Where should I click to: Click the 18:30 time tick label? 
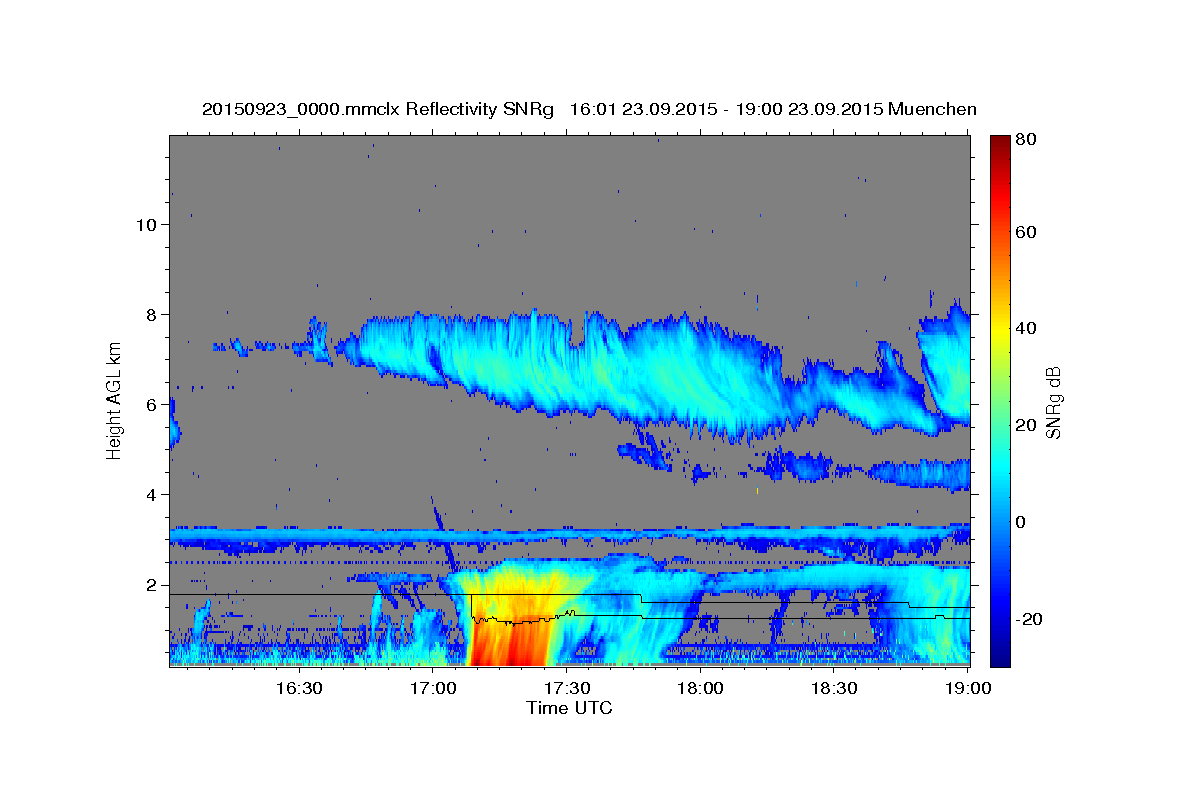835,689
